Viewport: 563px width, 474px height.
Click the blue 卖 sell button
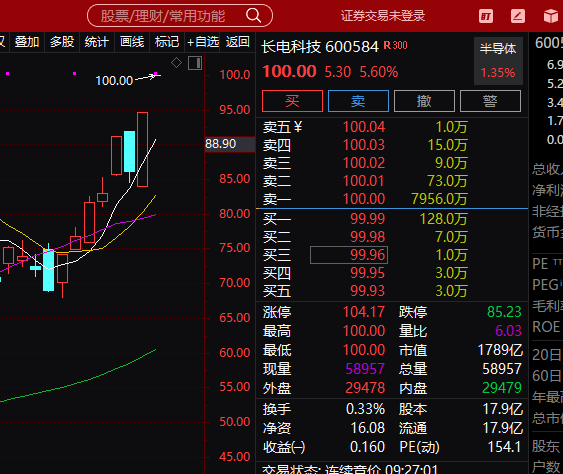tap(358, 101)
